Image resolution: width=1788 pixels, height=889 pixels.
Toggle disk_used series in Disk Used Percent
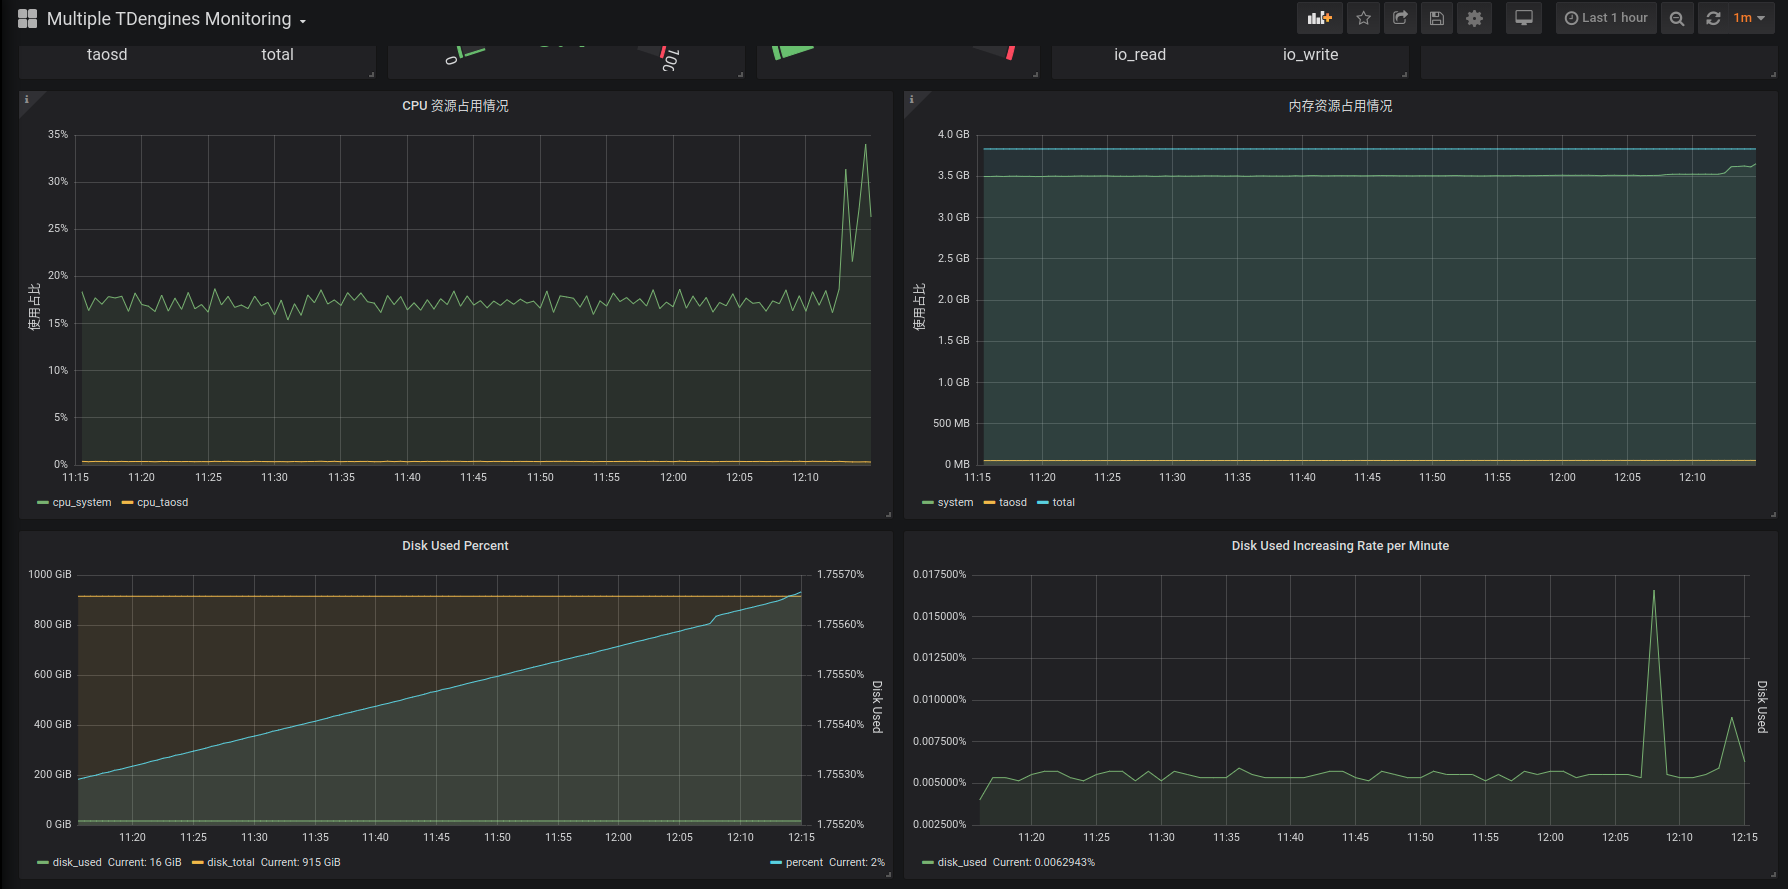pyautogui.click(x=77, y=863)
